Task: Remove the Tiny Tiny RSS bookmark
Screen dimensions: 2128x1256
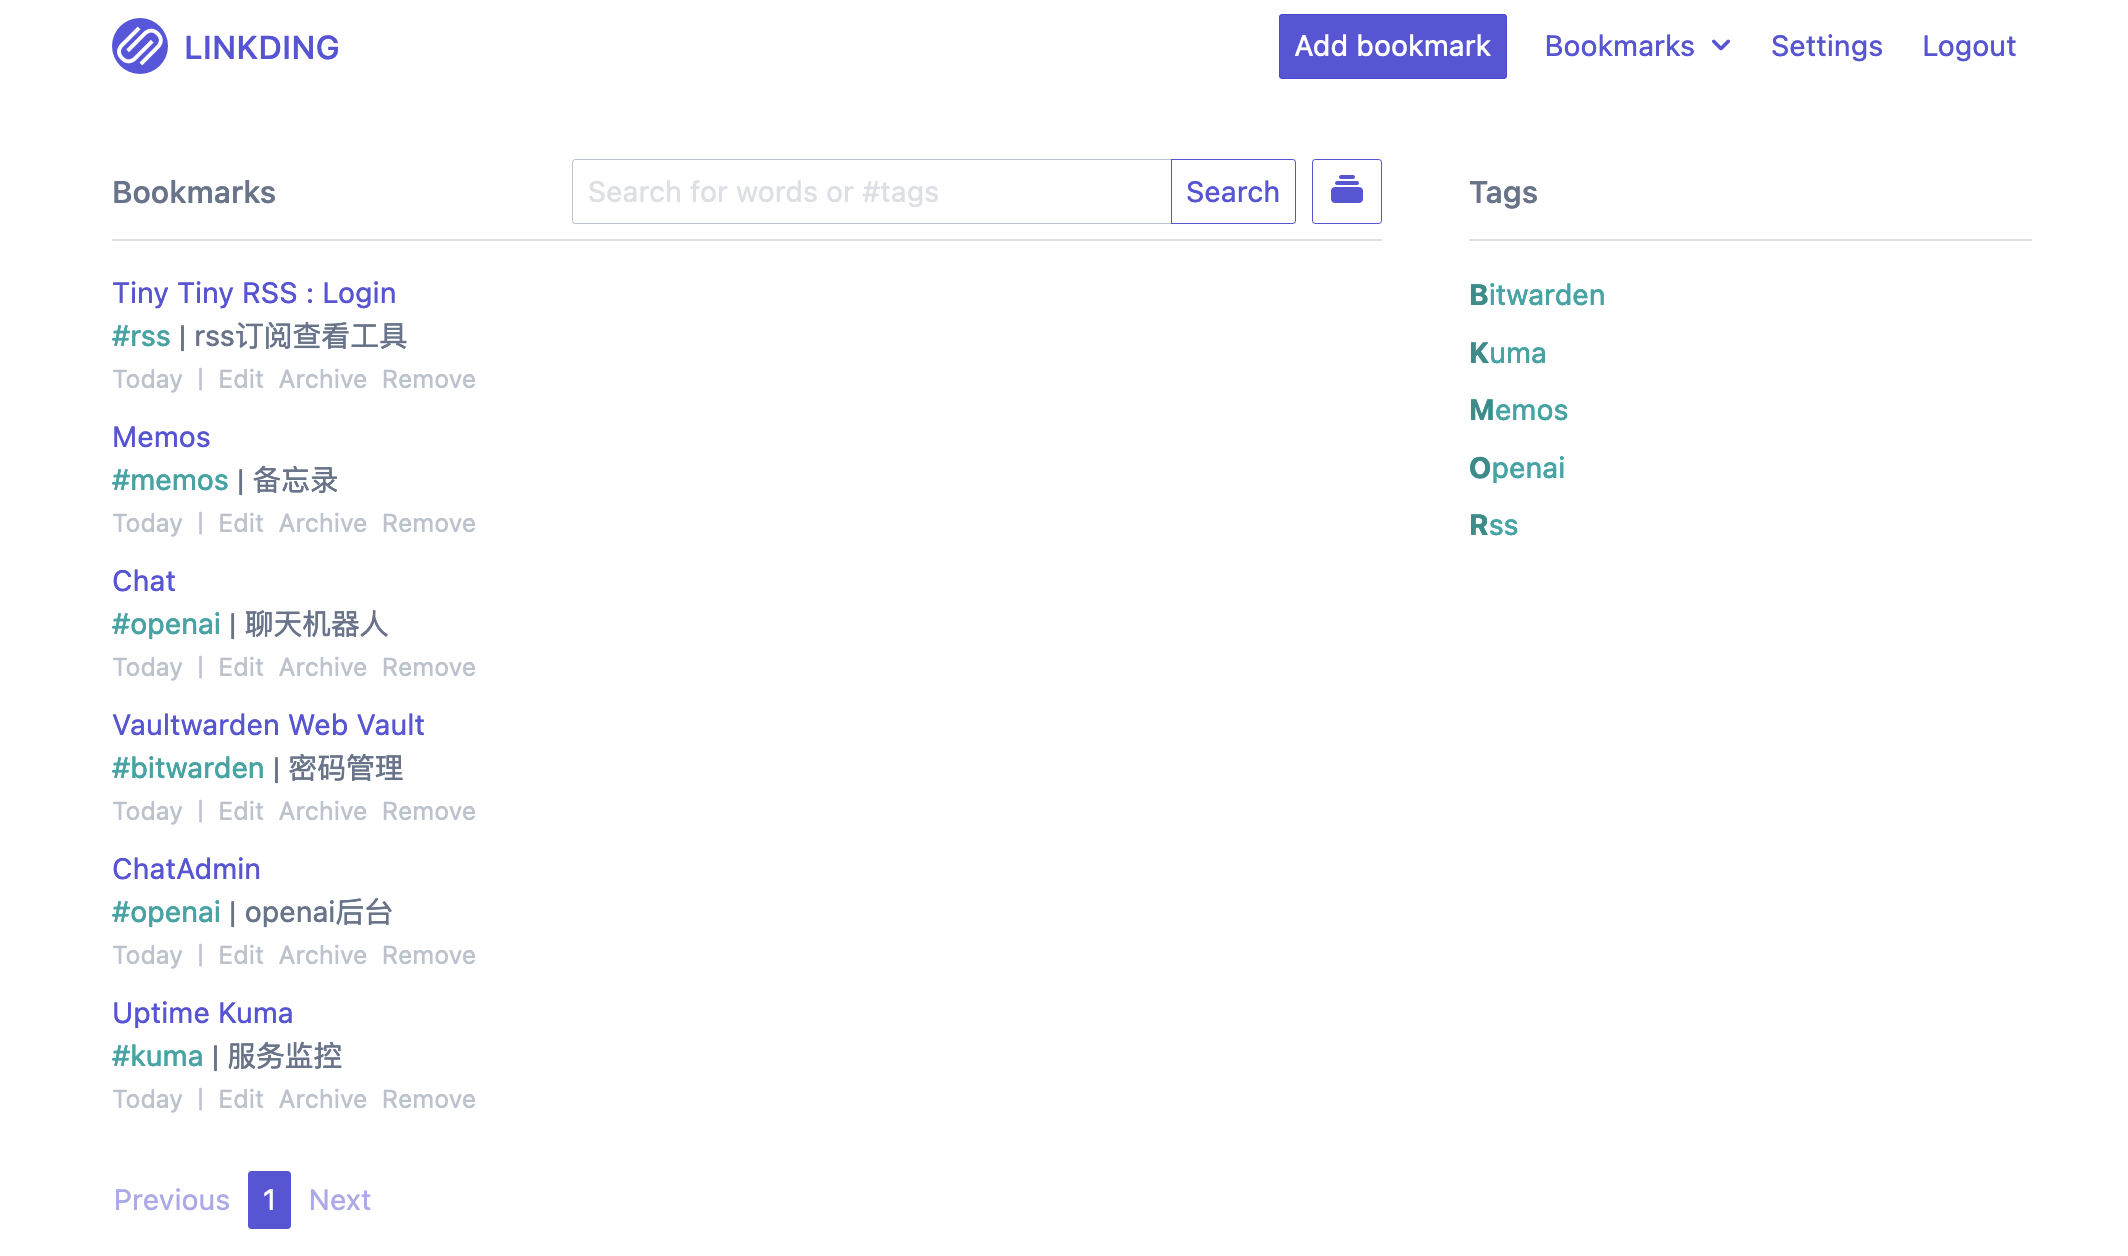Action: 429,380
